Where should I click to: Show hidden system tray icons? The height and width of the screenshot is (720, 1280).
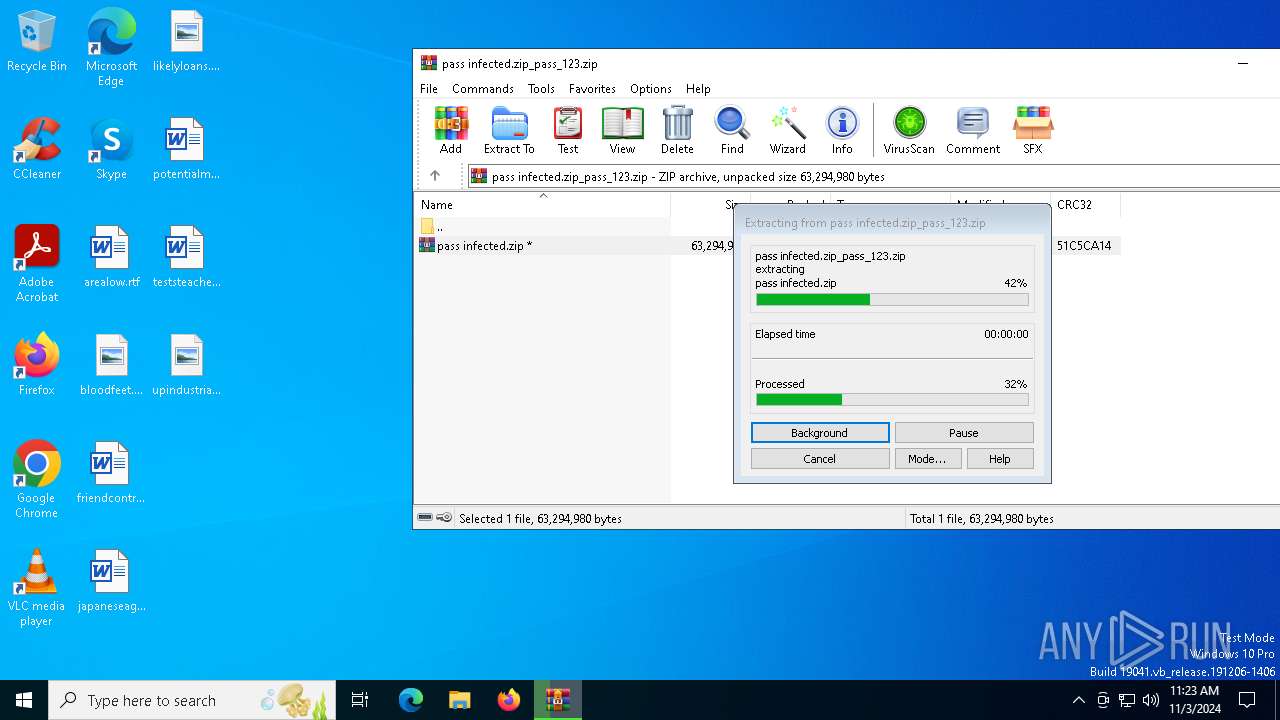click(x=1078, y=700)
